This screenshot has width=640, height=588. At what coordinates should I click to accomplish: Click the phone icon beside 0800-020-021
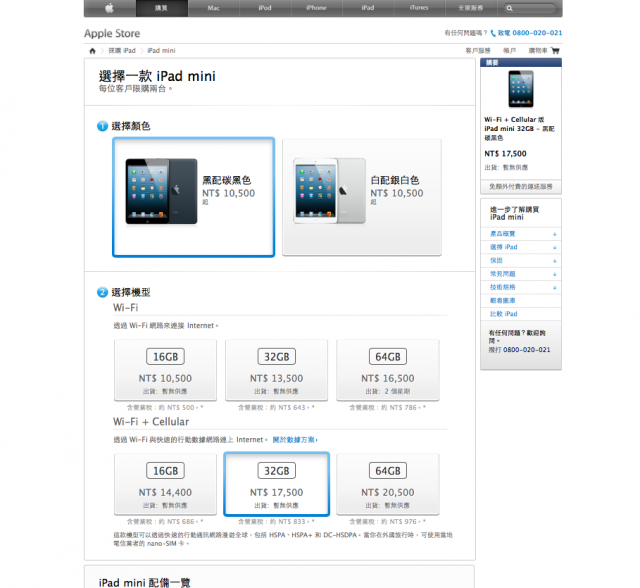493,33
